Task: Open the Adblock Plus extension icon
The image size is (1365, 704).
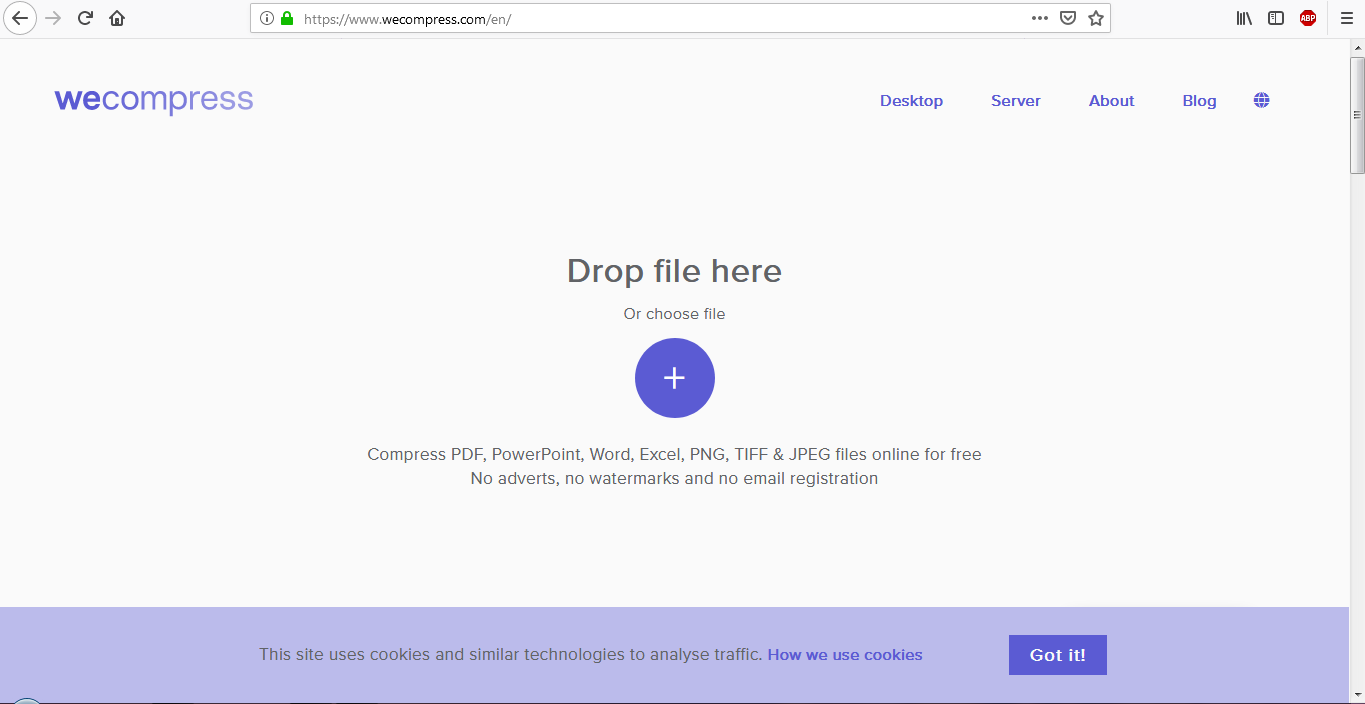Action: [1307, 17]
